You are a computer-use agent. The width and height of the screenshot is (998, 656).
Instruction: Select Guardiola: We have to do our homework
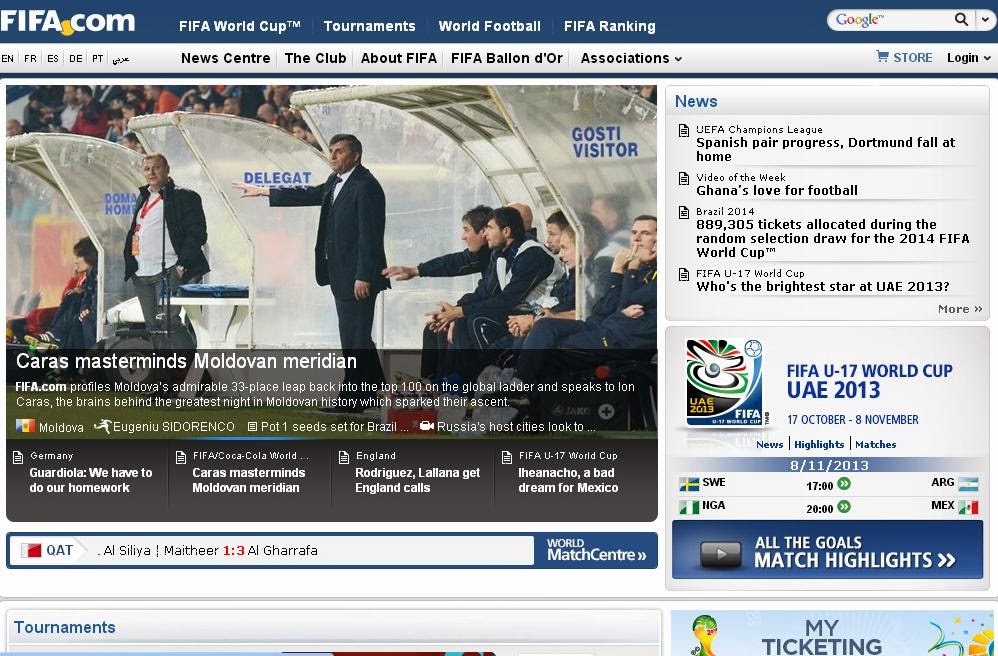(91, 480)
